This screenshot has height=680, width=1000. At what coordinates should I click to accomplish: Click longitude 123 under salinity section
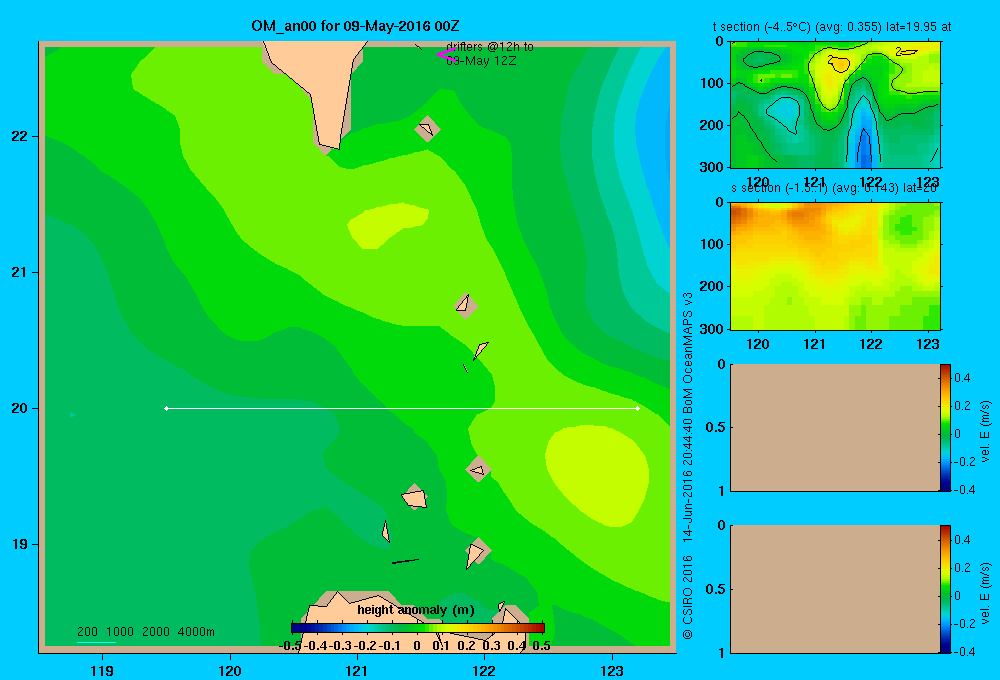click(x=927, y=344)
